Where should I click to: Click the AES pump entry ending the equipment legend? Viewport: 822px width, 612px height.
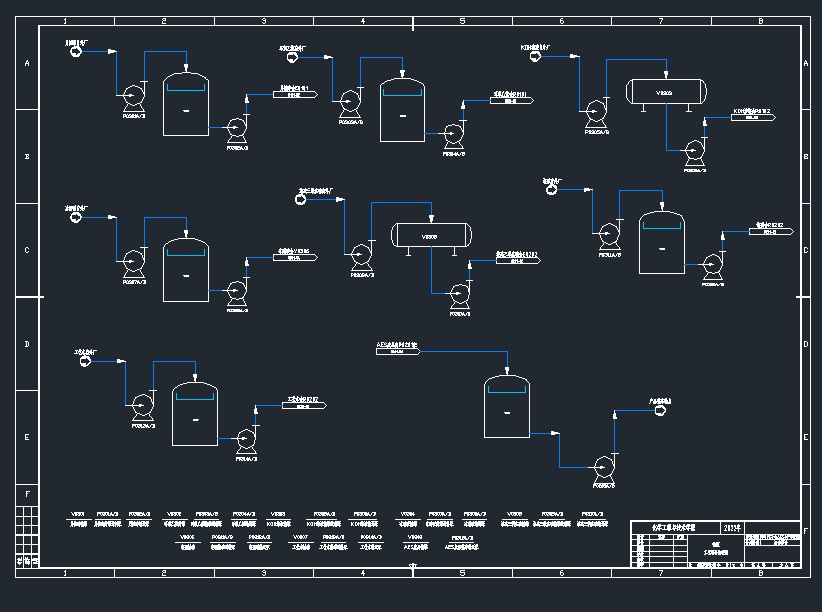point(461,542)
